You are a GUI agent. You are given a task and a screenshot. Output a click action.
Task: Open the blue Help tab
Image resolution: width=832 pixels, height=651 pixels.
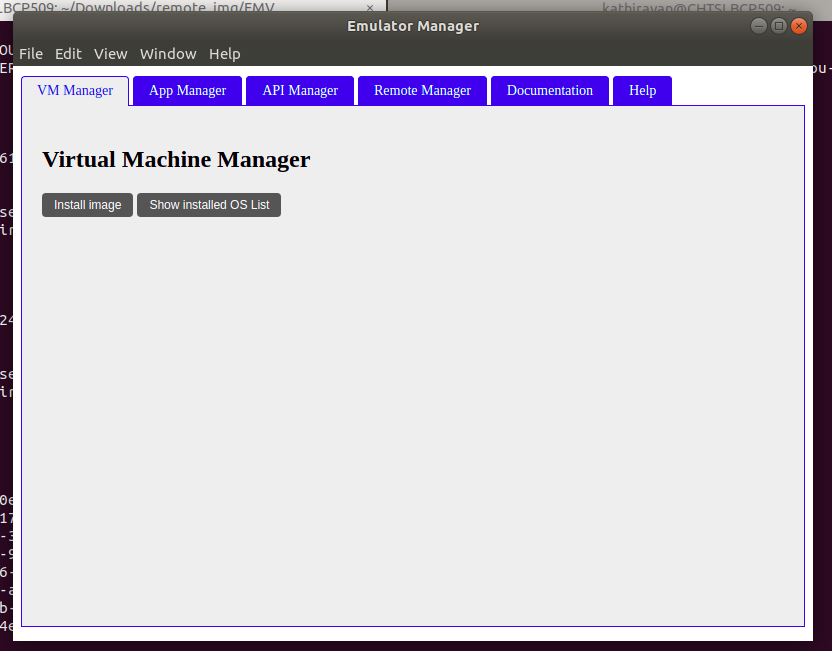point(642,91)
